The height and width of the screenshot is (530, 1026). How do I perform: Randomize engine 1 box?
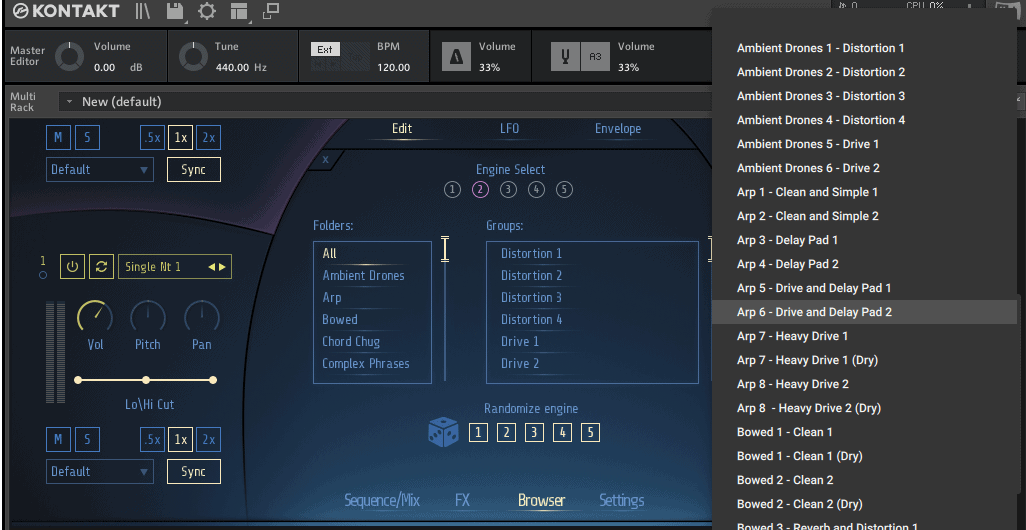(478, 433)
